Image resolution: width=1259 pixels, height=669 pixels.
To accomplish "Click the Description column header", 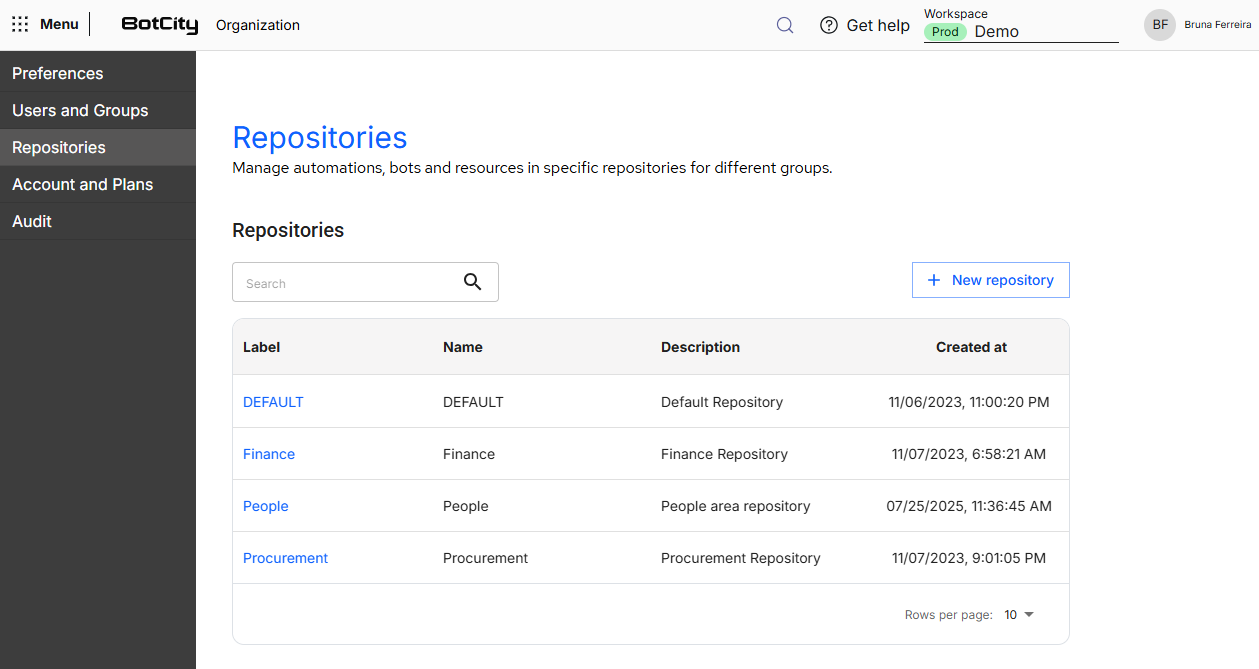I will (700, 347).
